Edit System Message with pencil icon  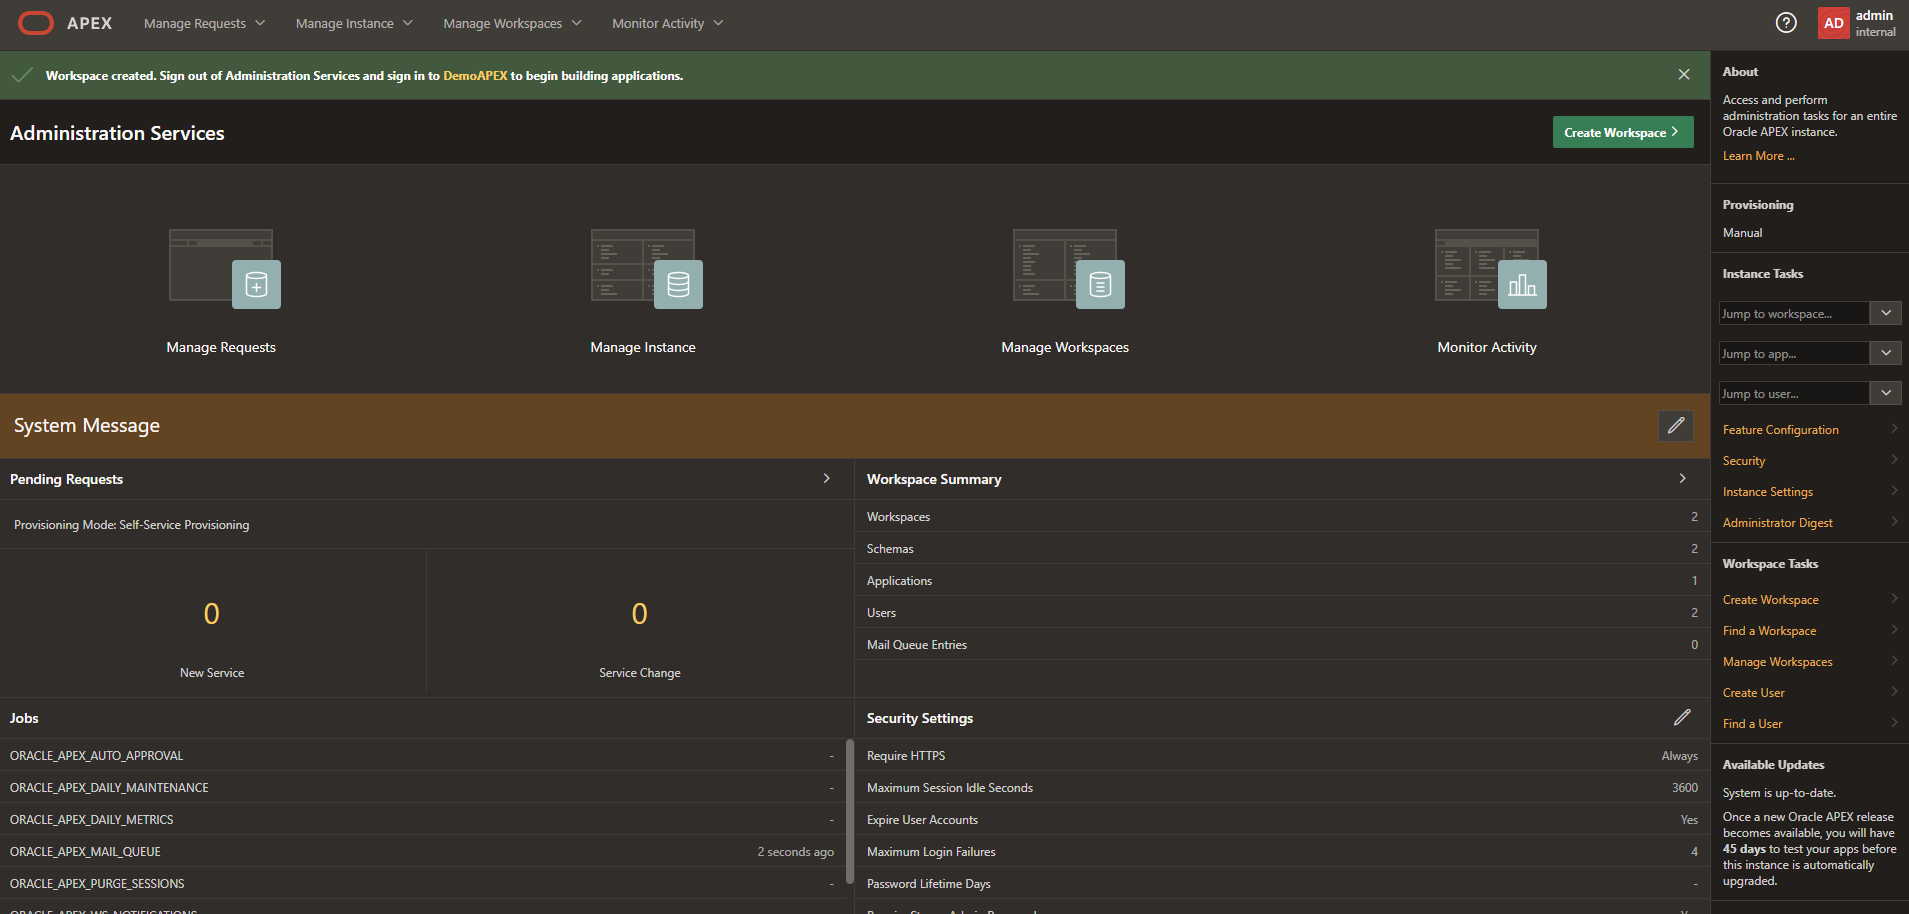(x=1676, y=425)
